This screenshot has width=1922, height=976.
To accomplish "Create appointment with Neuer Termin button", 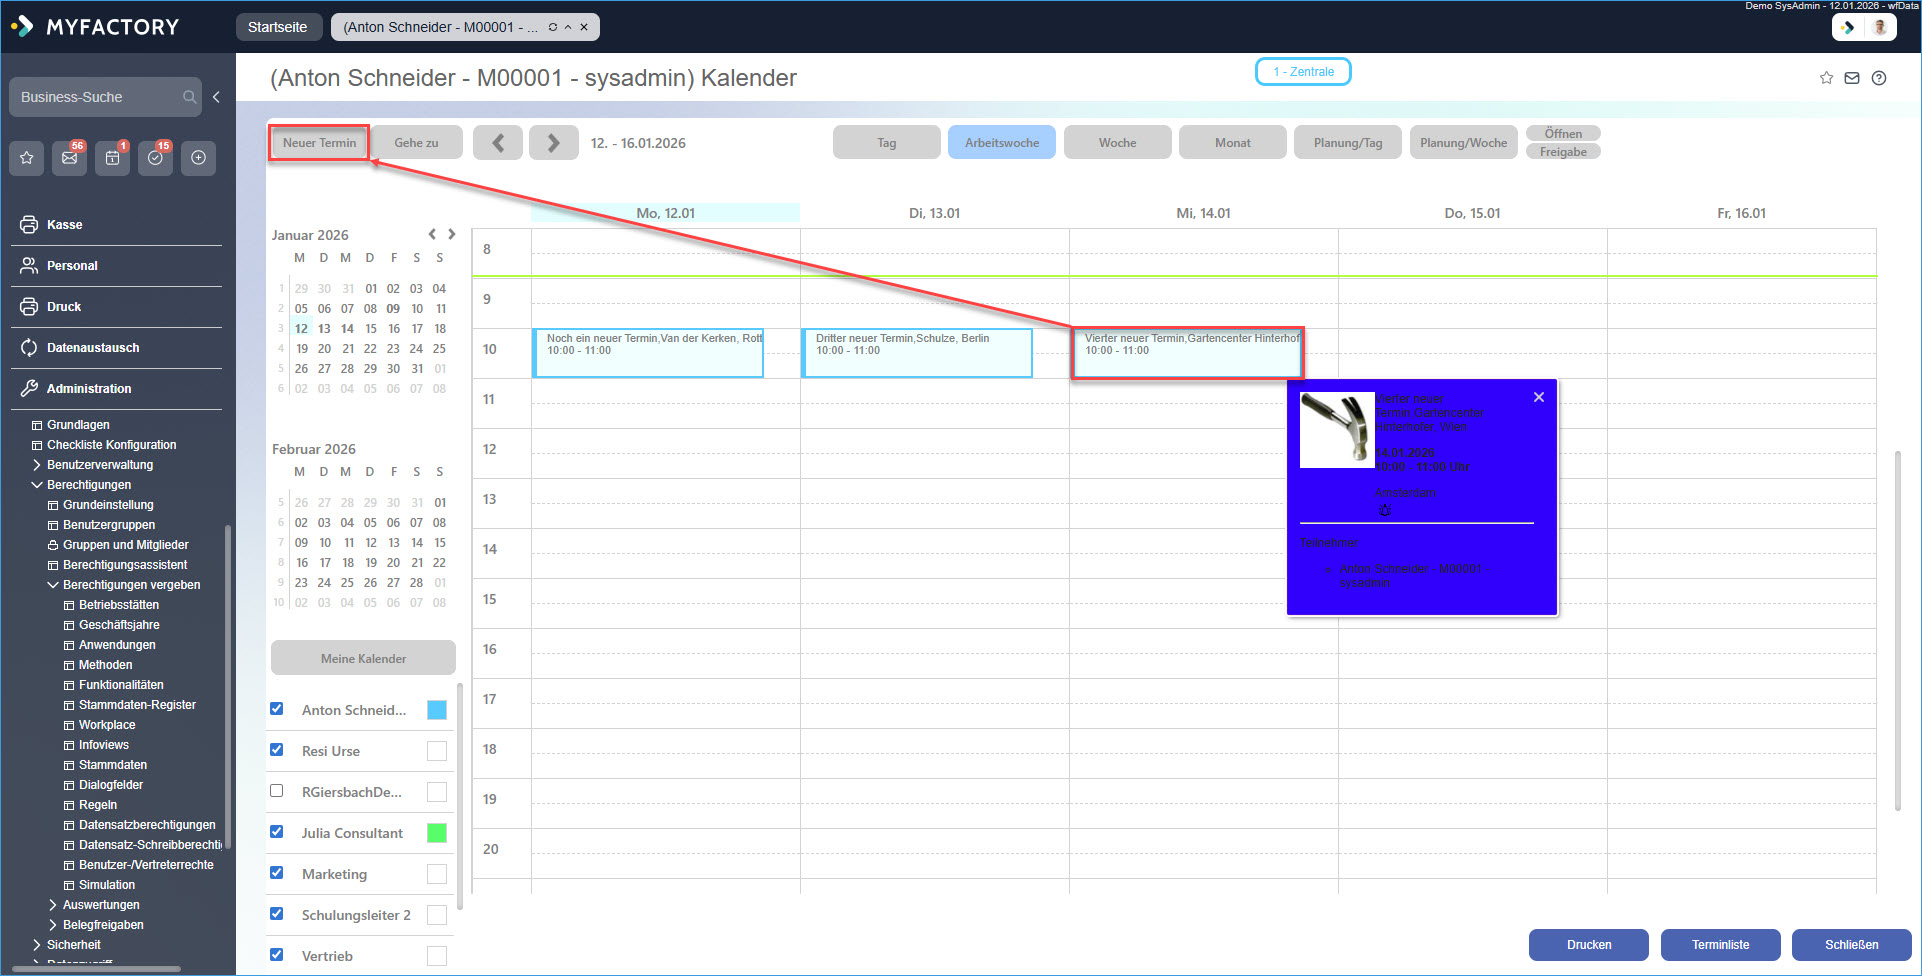I will tap(319, 143).
